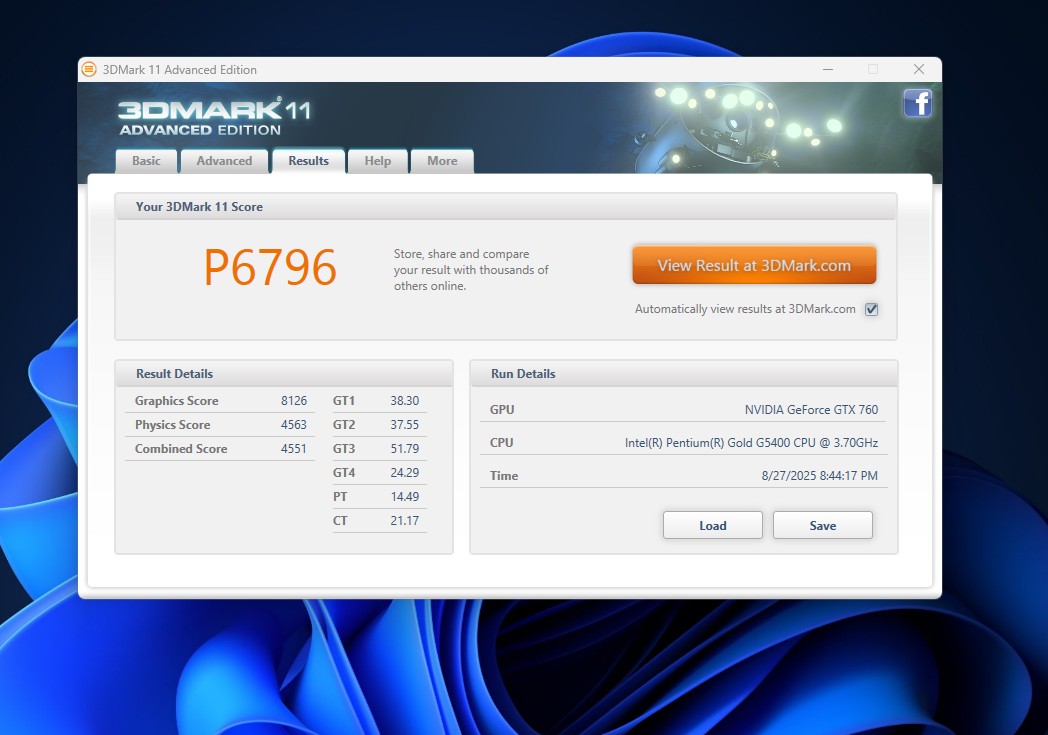Open the Facebook share icon
The height and width of the screenshot is (735, 1048).
click(x=917, y=104)
